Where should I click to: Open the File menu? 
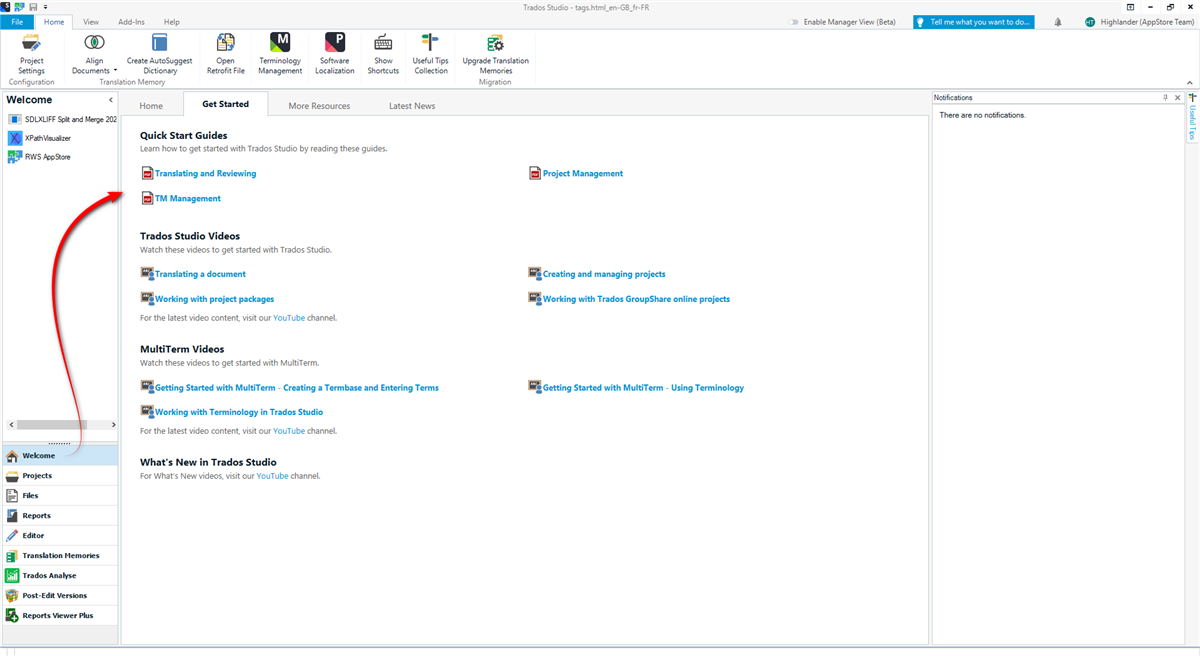pyautogui.click(x=17, y=21)
